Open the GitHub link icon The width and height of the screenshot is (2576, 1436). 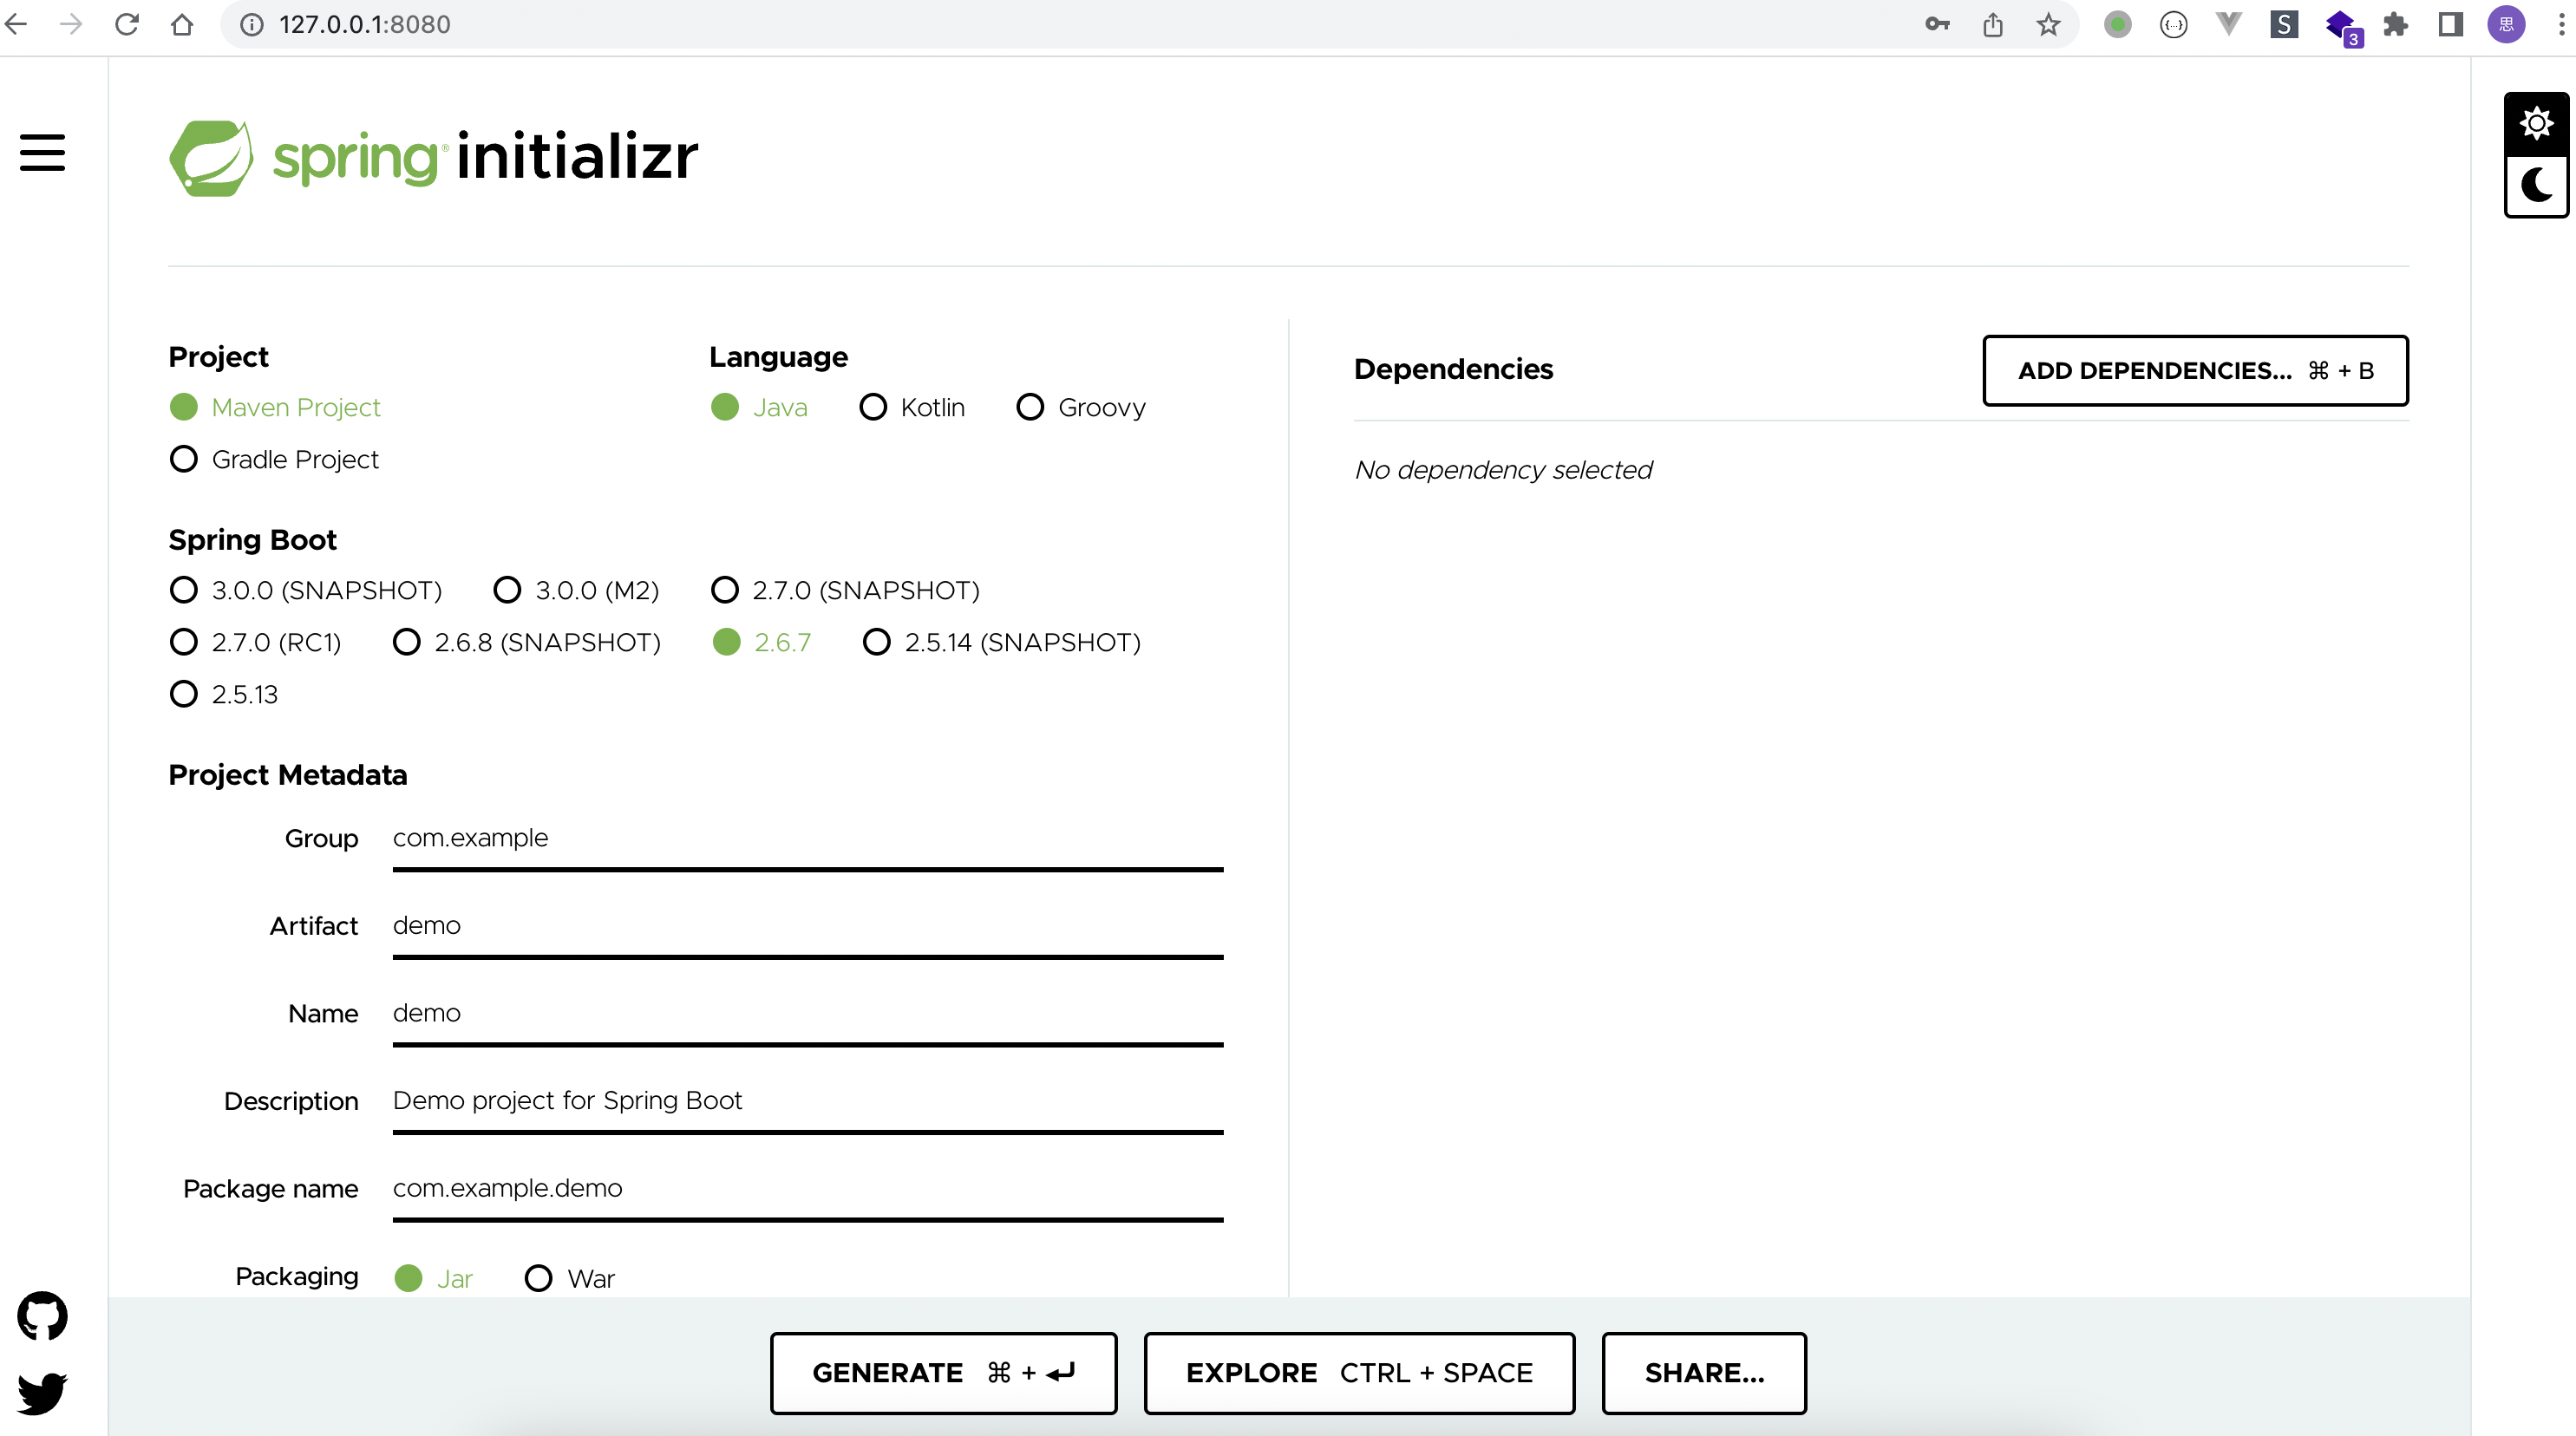click(x=42, y=1315)
